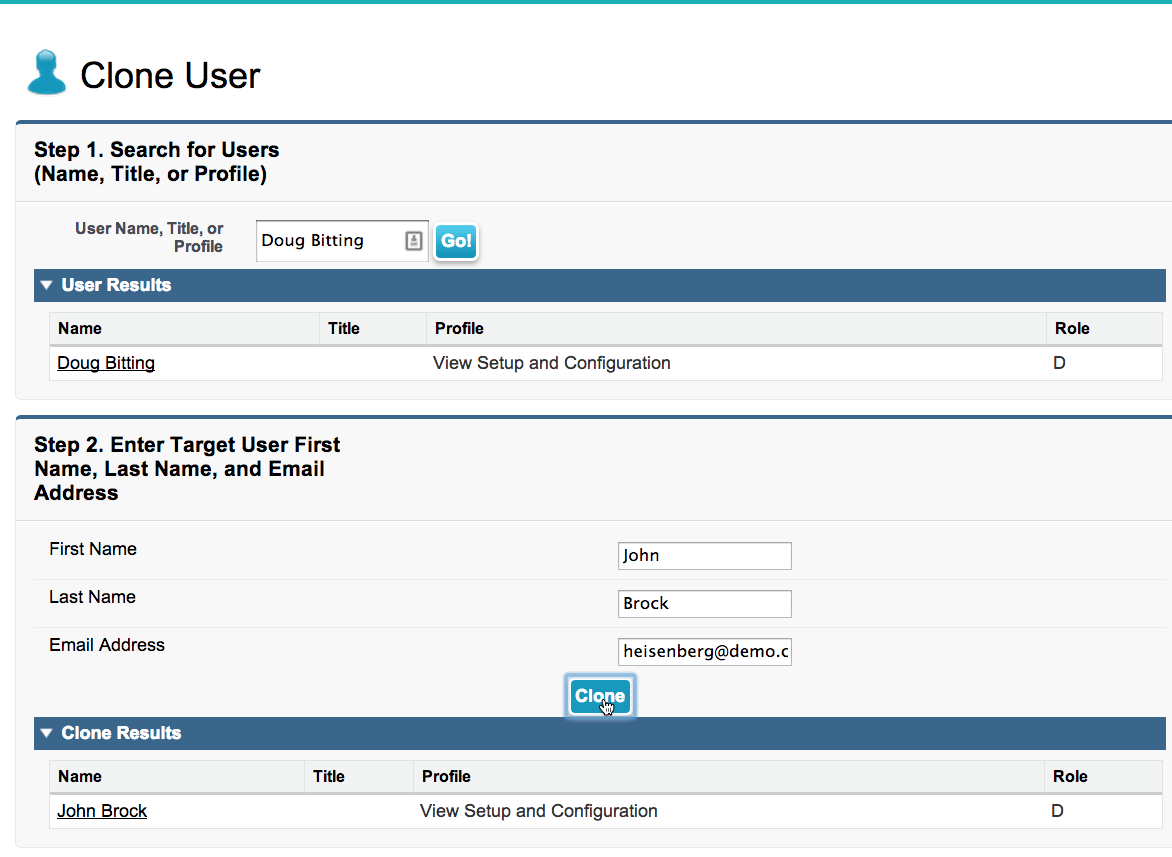
Task: Focus the Last Name field containing Brock
Action: [x=704, y=604]
